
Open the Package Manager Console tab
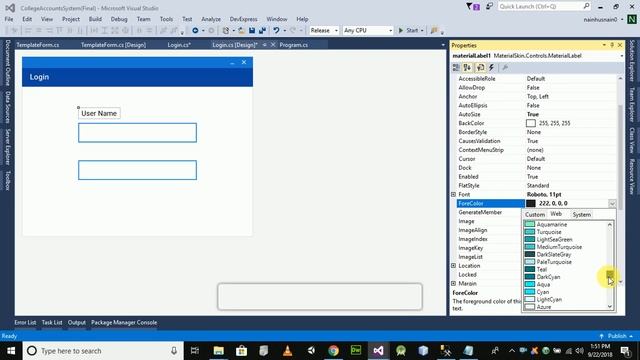coord(124,322)
